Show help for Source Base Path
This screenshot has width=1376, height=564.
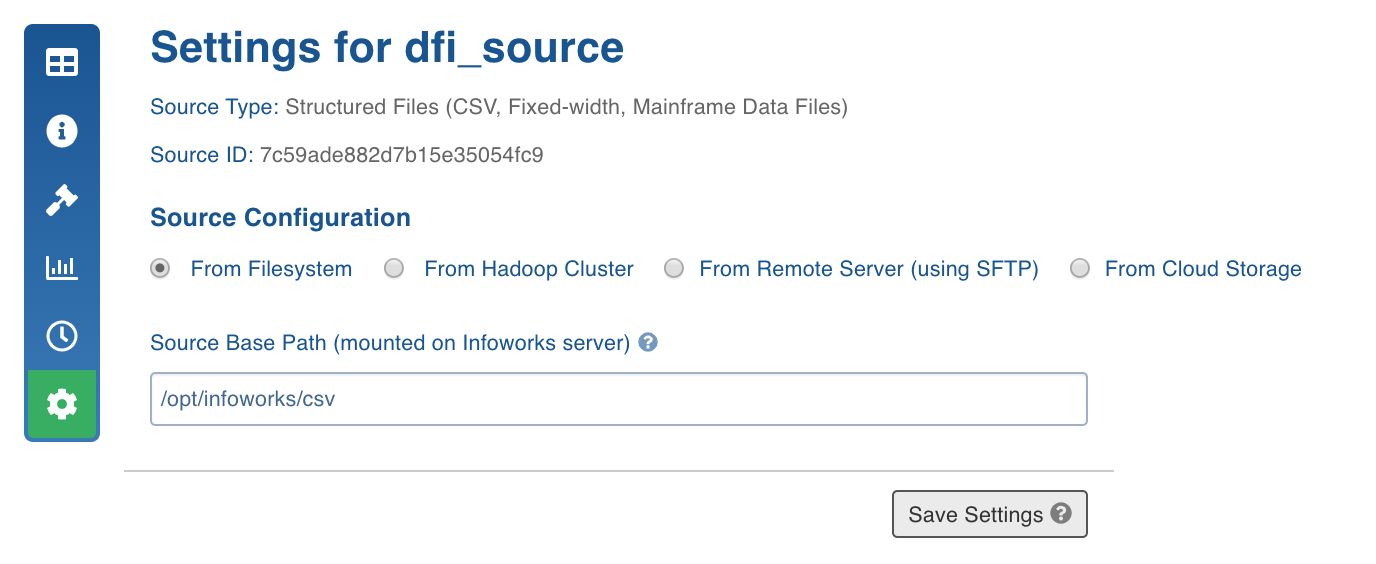648,342
